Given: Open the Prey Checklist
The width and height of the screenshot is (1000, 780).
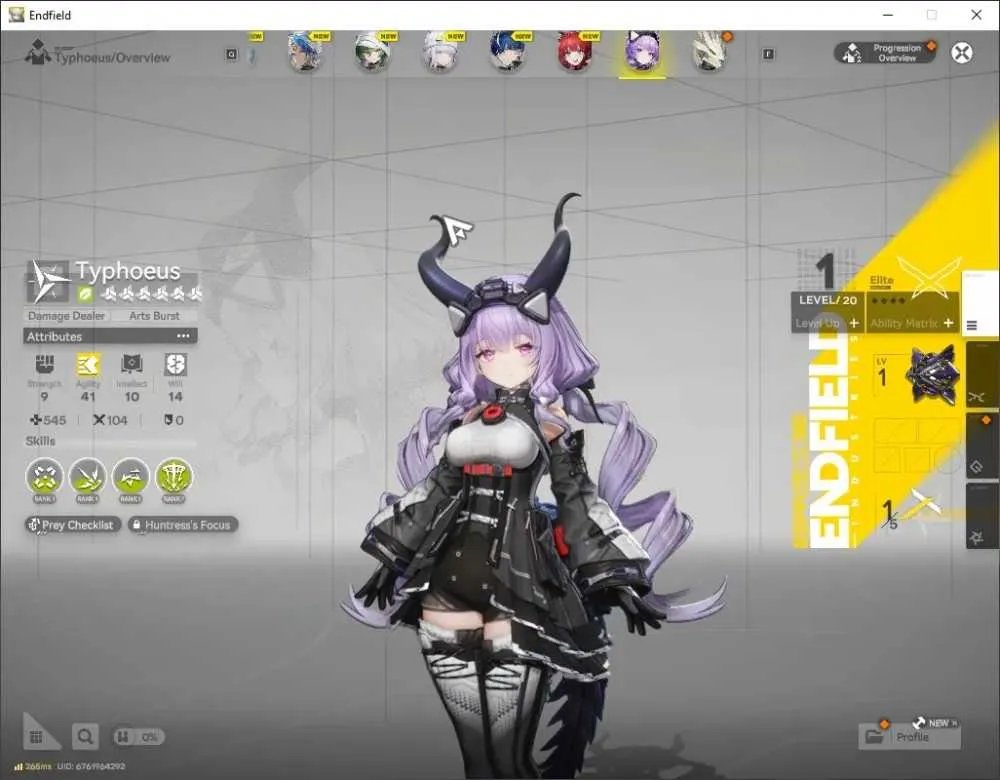Looking at the screenshot, I should pos(73,525).
